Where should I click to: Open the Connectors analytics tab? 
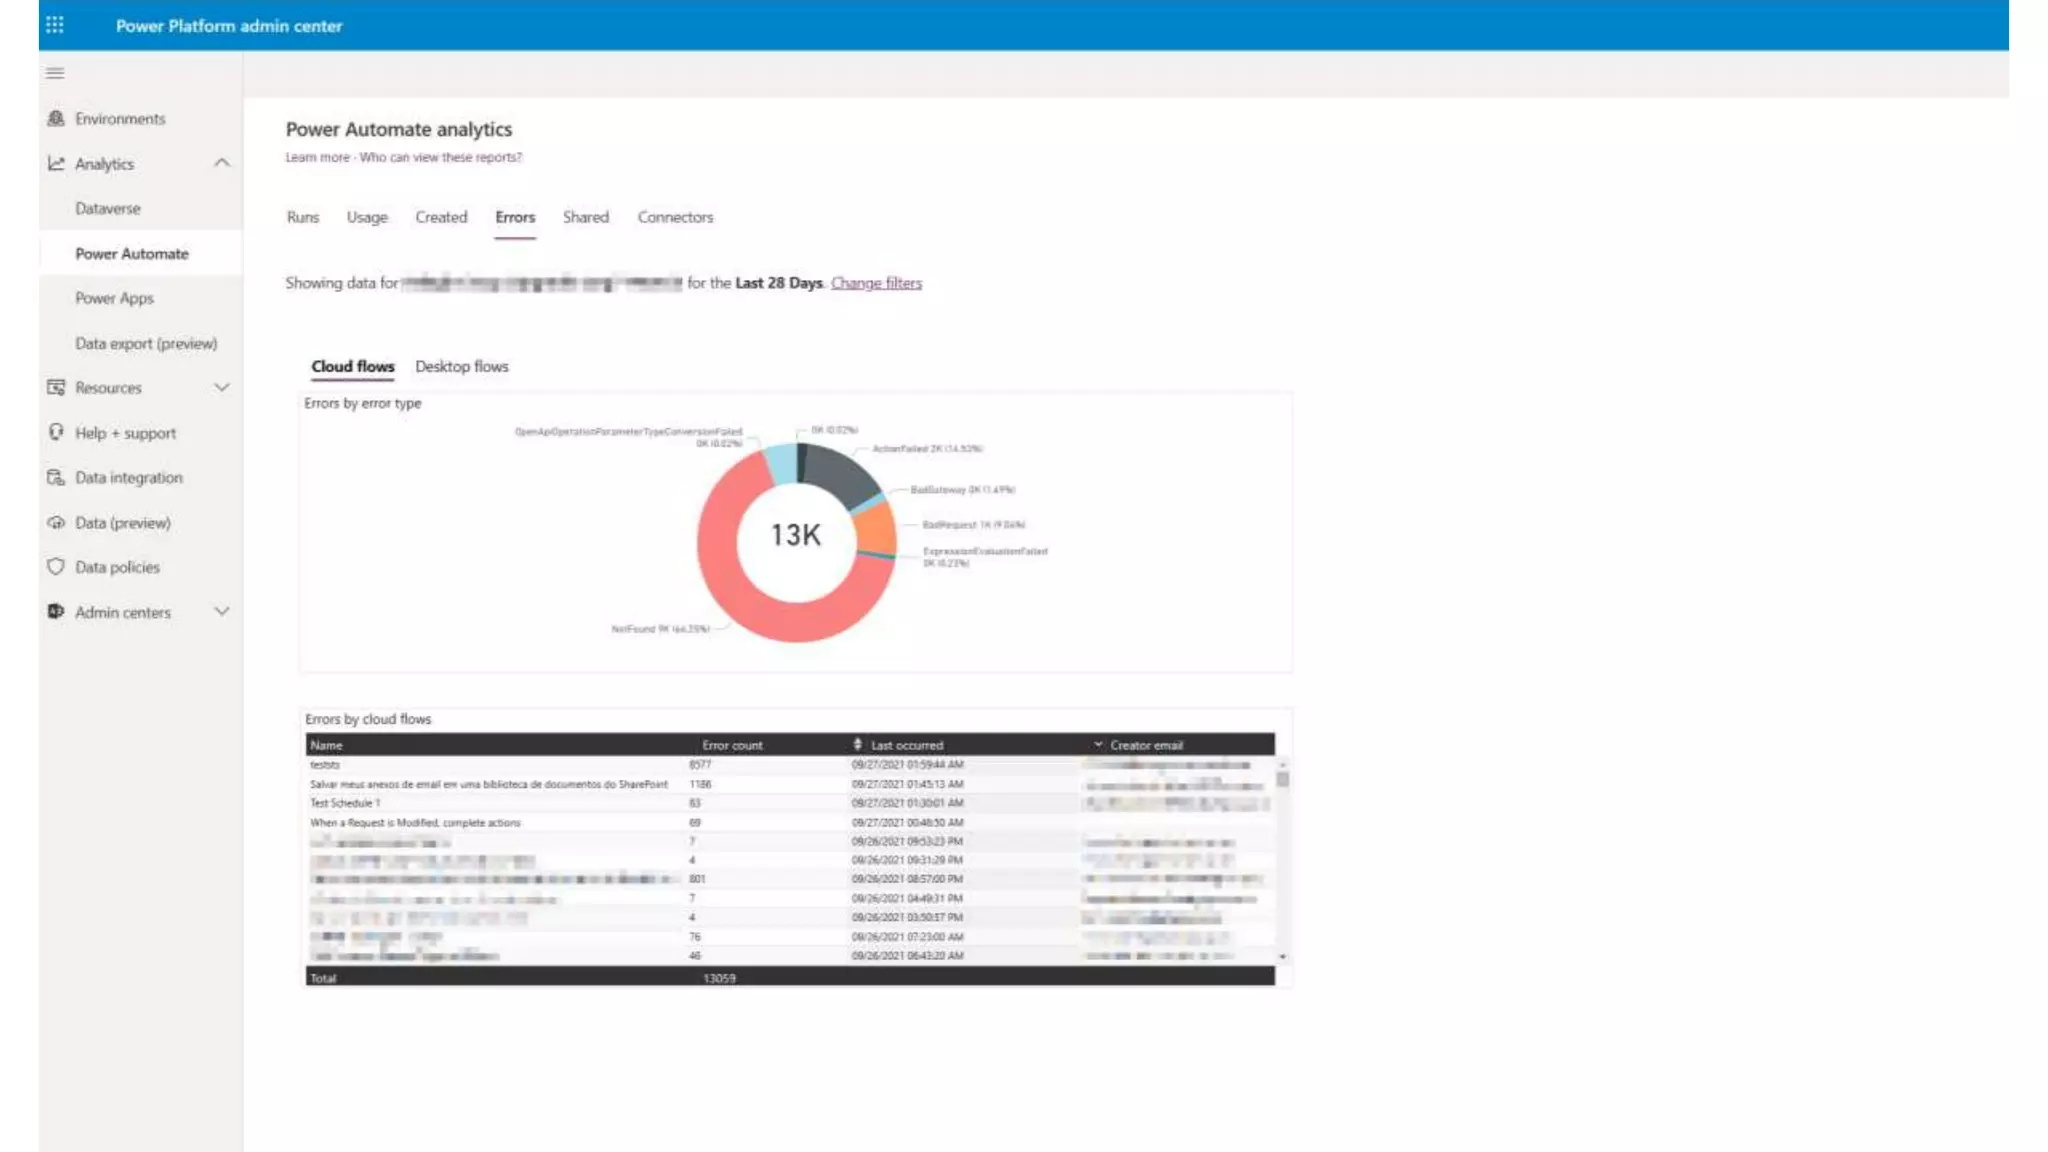tap(675, 217)
